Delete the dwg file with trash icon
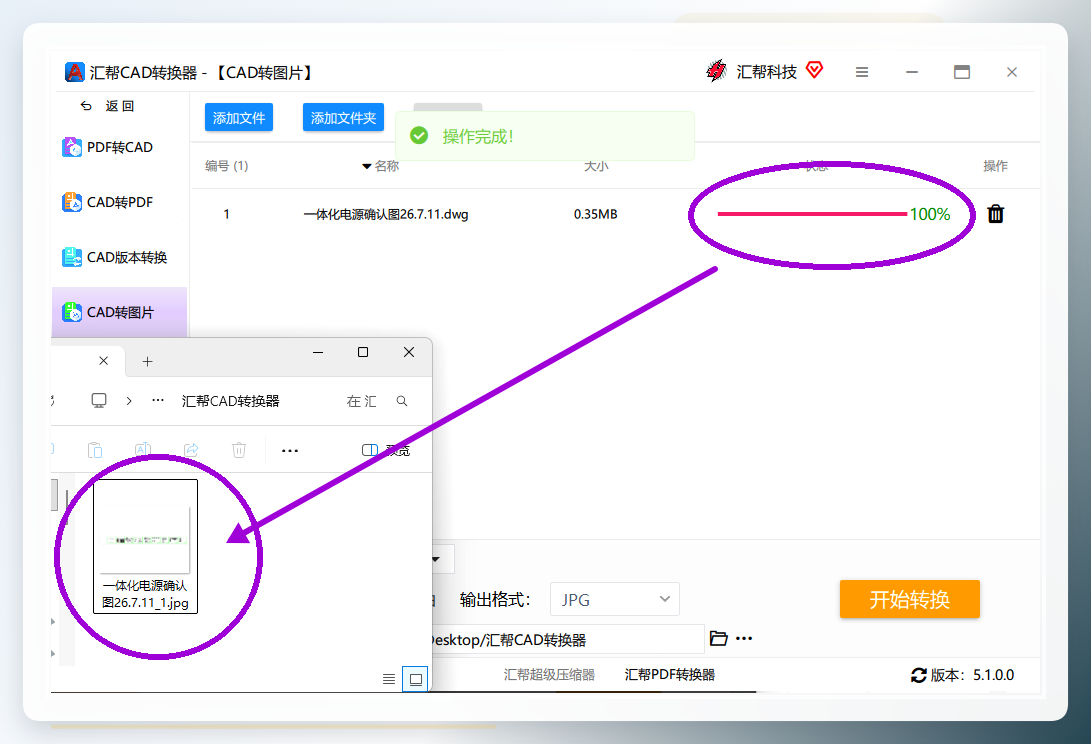 tap(996, 214)
